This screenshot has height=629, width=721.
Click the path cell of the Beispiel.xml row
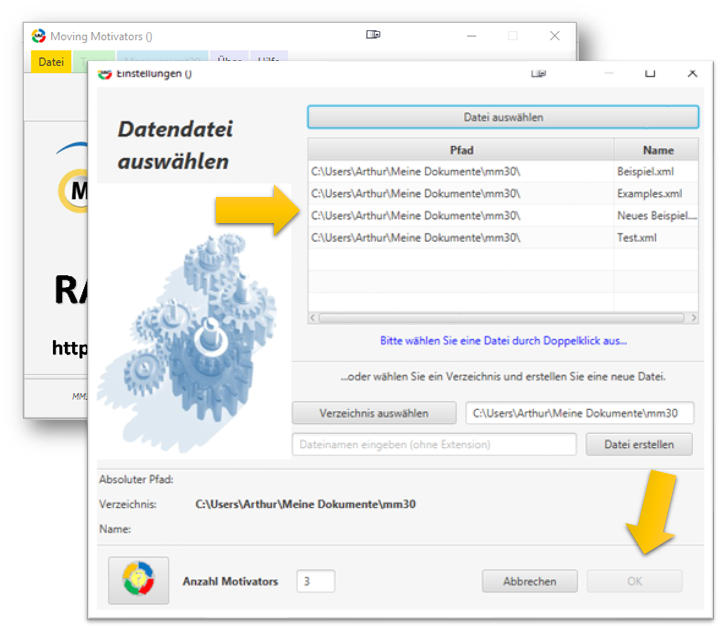[x=461, y=172]
